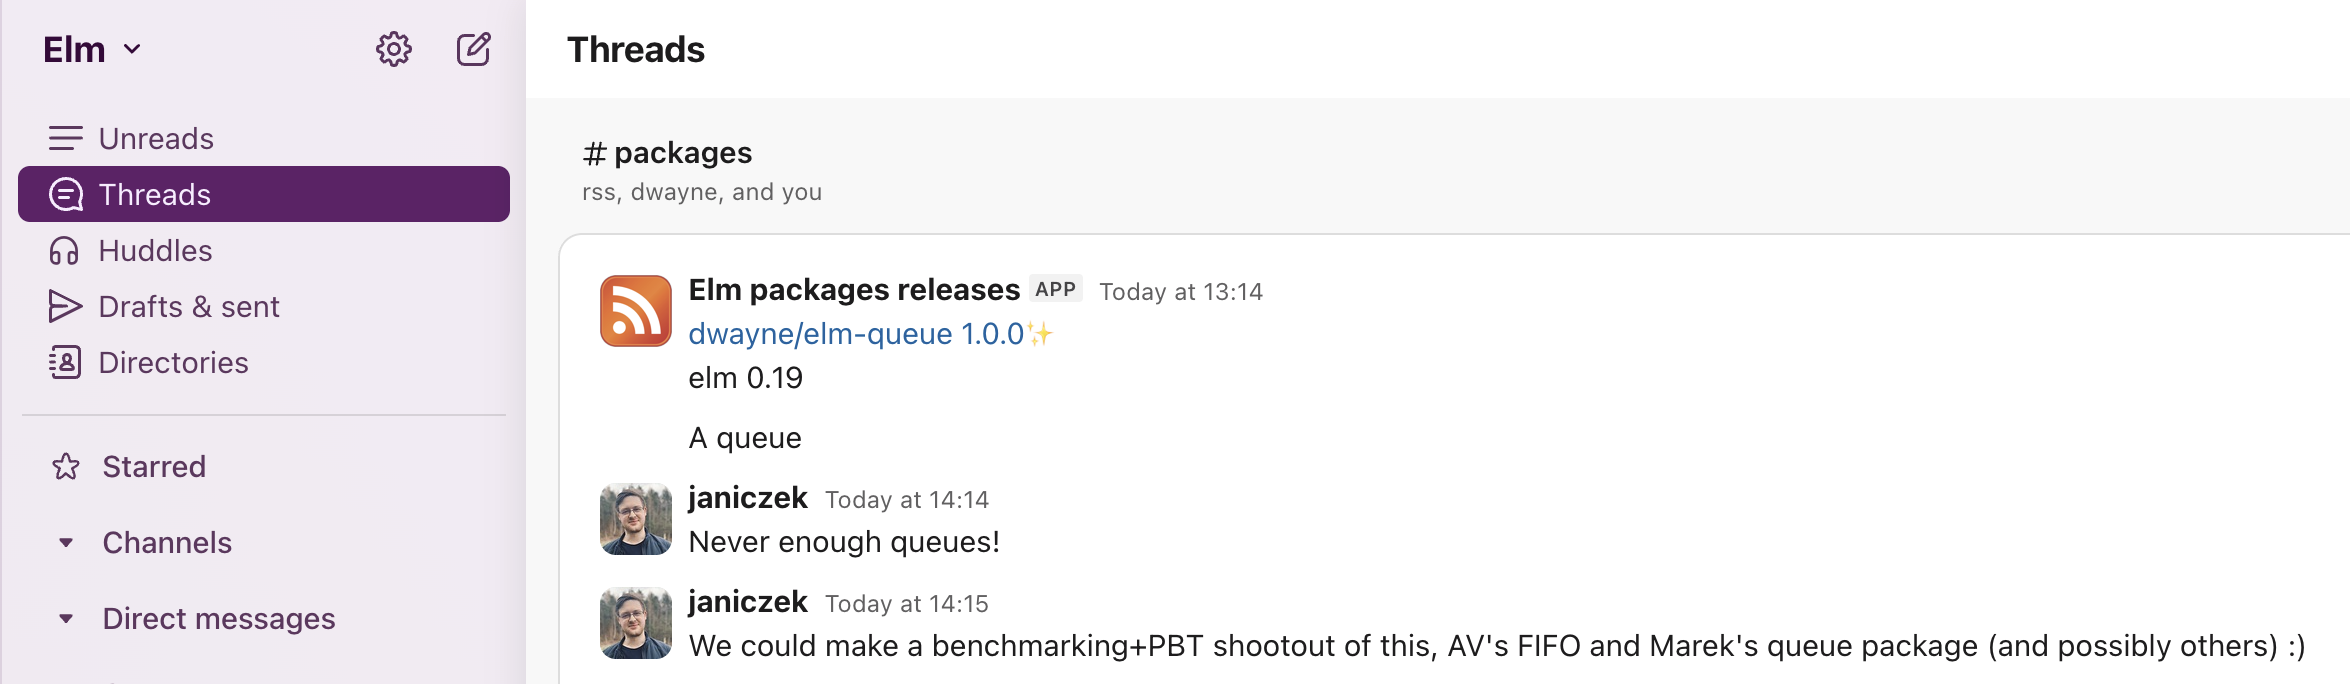Viewport: 2350px width, 684px height.
Task: Click janiczek's avatar on 14:14 message
Action: tap(636, 519)
